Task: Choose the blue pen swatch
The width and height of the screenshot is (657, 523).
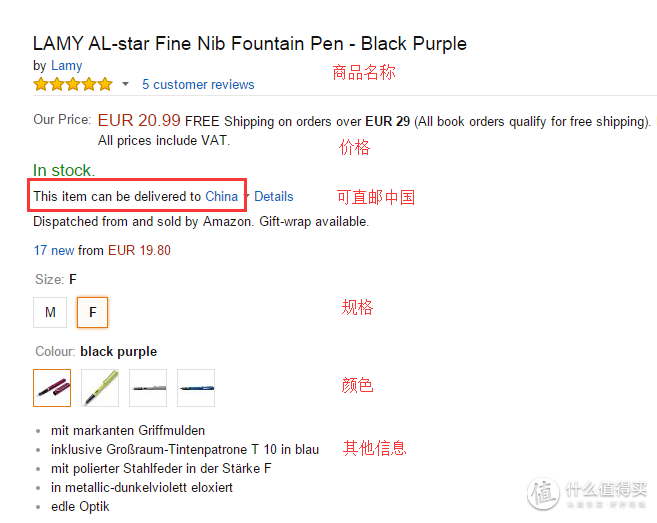Action: coord(196,388)
